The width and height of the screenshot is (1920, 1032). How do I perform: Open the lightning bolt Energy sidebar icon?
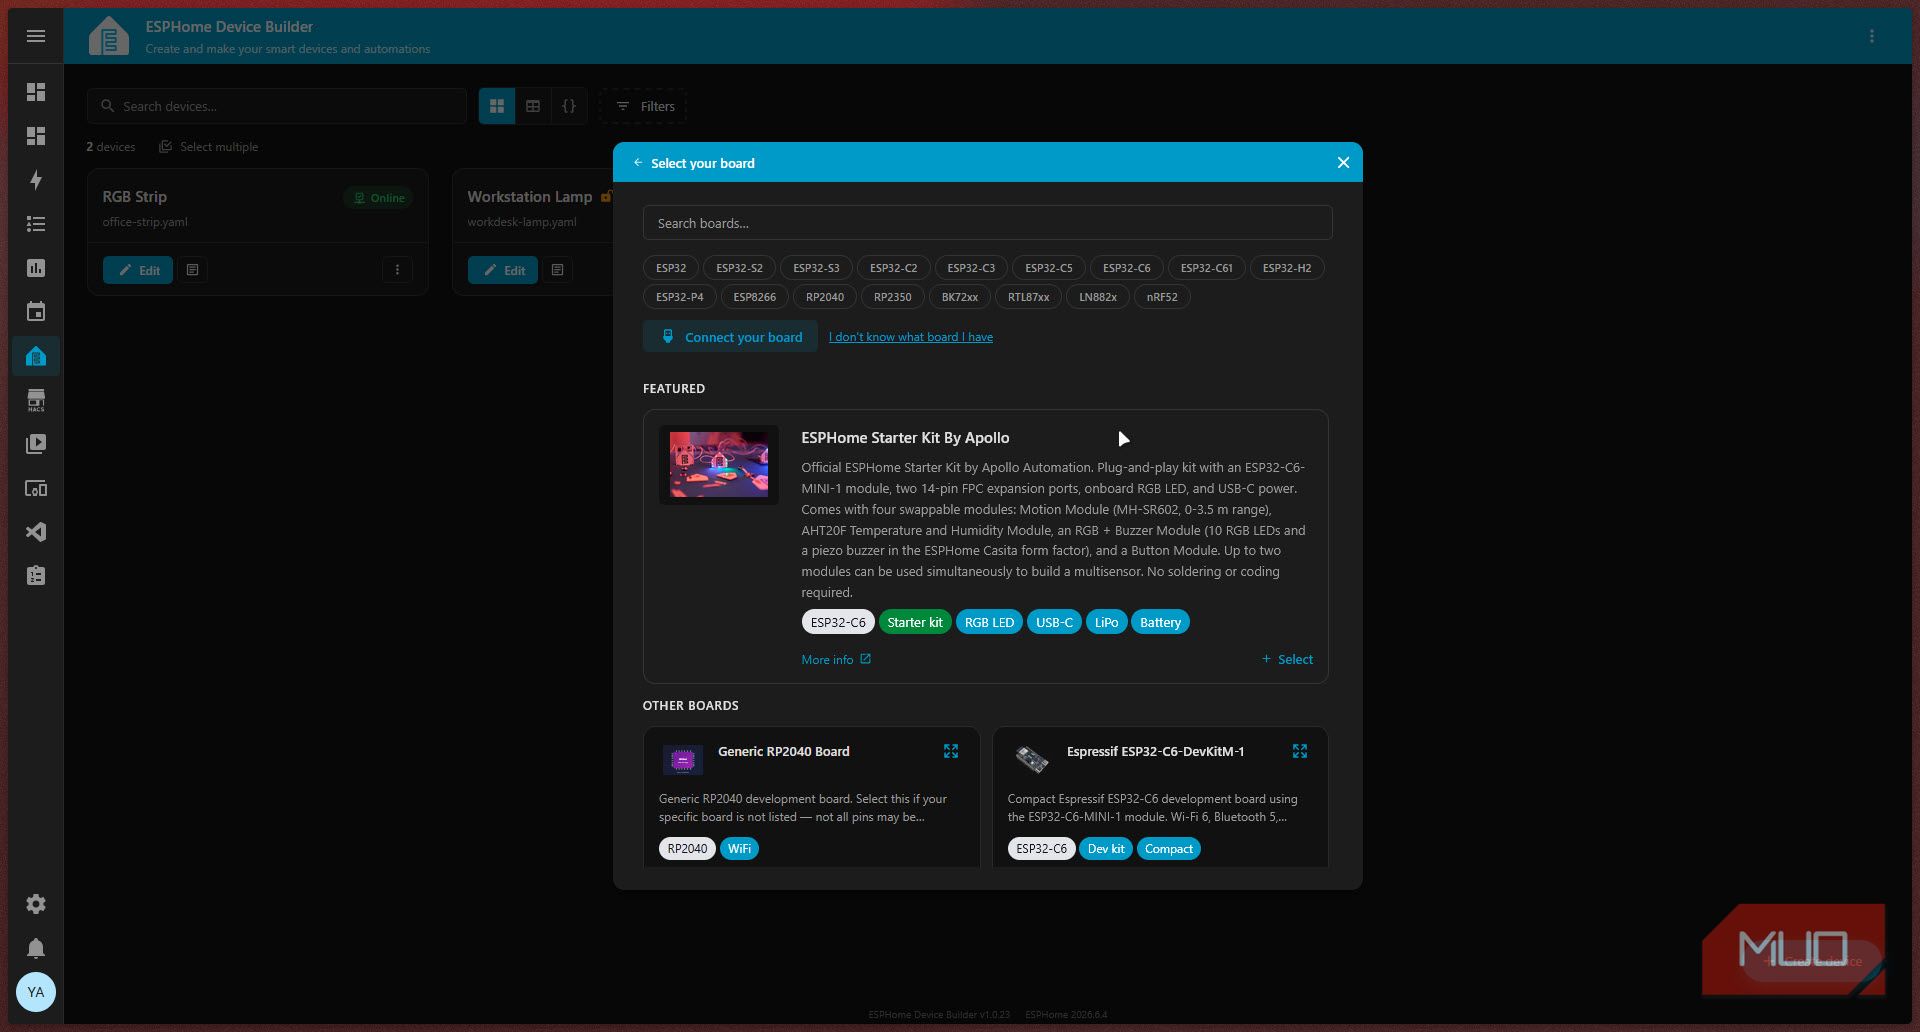(x=36, y=180)
